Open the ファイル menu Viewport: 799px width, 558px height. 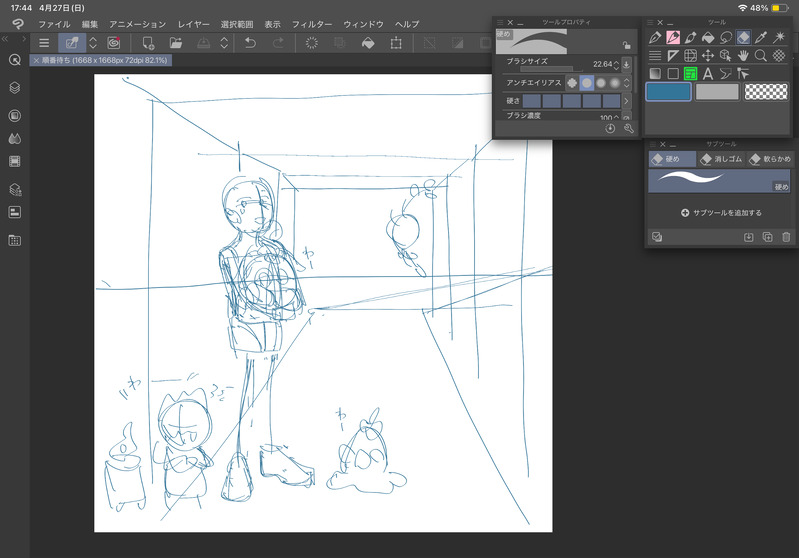[x=54, y=24]
